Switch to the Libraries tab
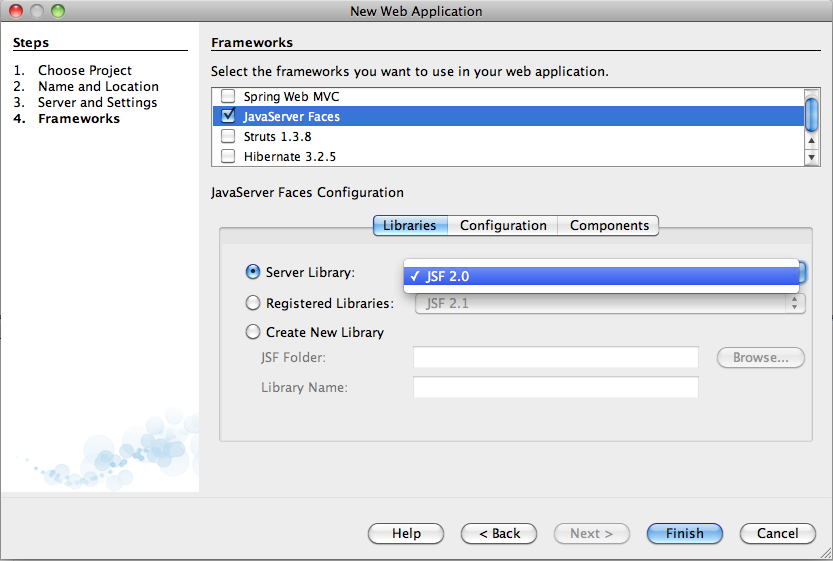This screenshot has height=561, width=833. tap(410, 225)
